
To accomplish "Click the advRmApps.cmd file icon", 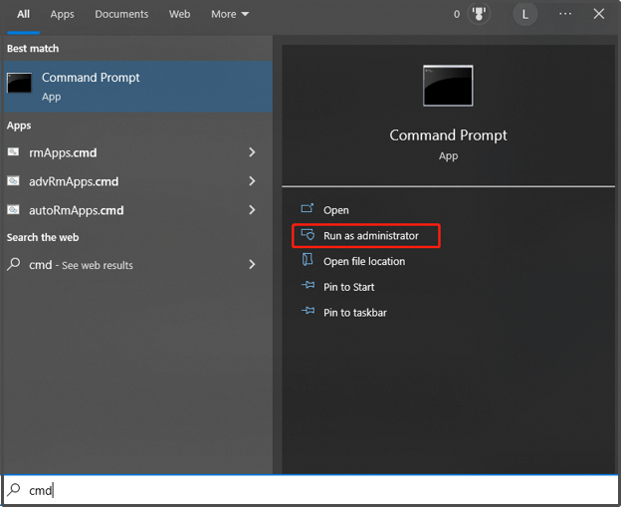I will pos(13,181).
